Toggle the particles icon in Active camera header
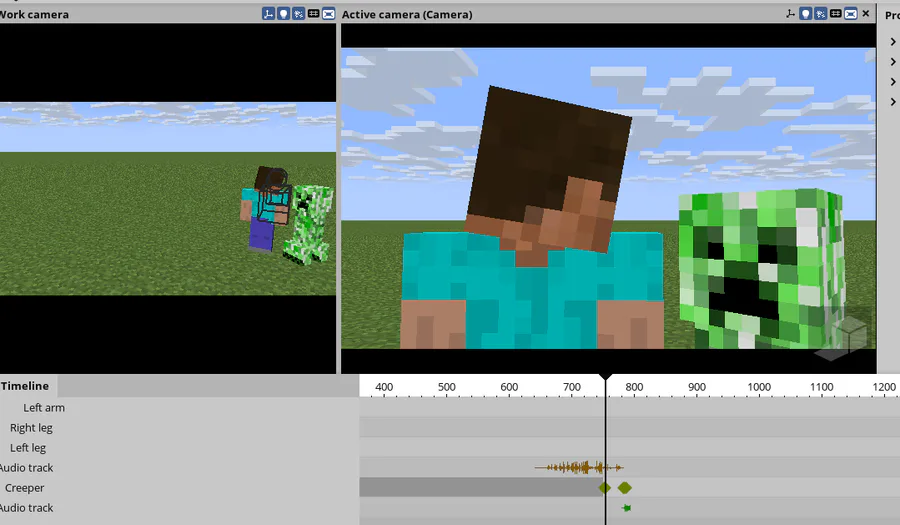900x525 pixels. [821, 14]
